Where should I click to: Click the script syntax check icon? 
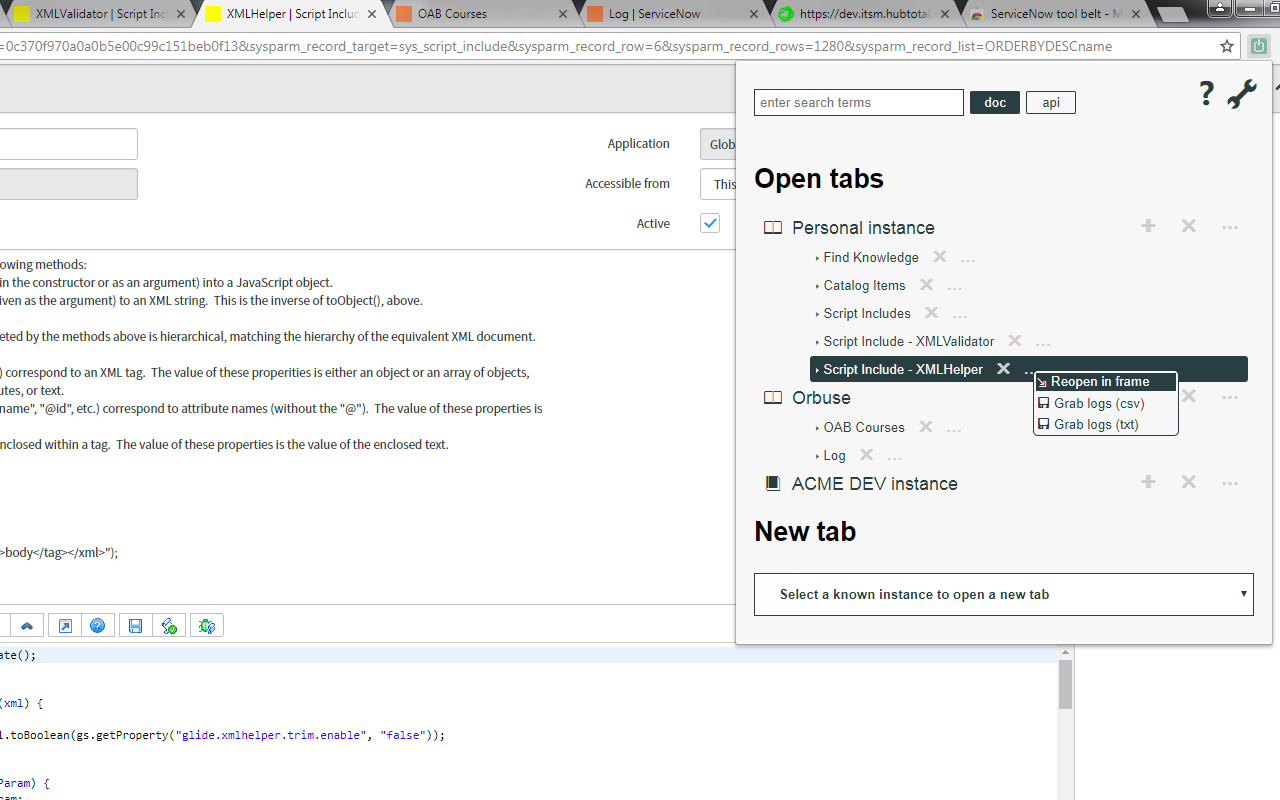click(168, 626)
